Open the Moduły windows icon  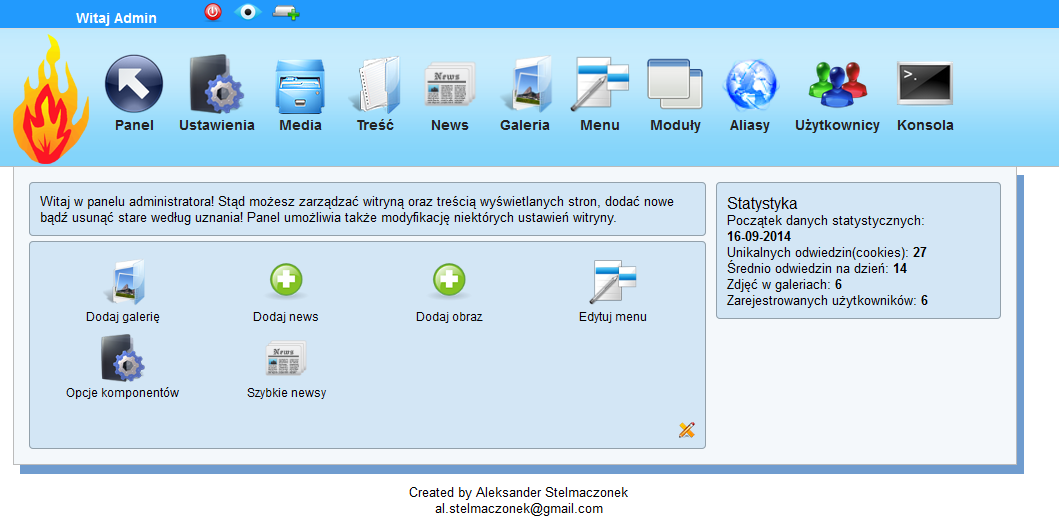click(x=675, y=84)
